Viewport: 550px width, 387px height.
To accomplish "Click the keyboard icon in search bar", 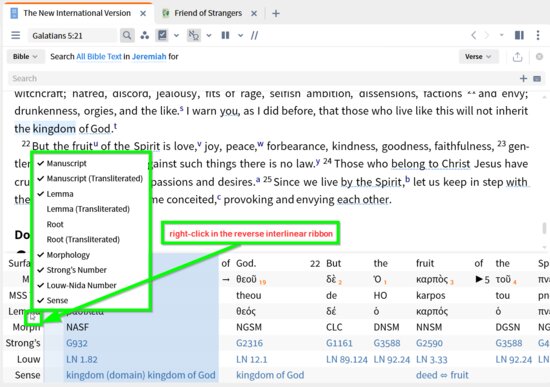I will [x=537, y=79].
